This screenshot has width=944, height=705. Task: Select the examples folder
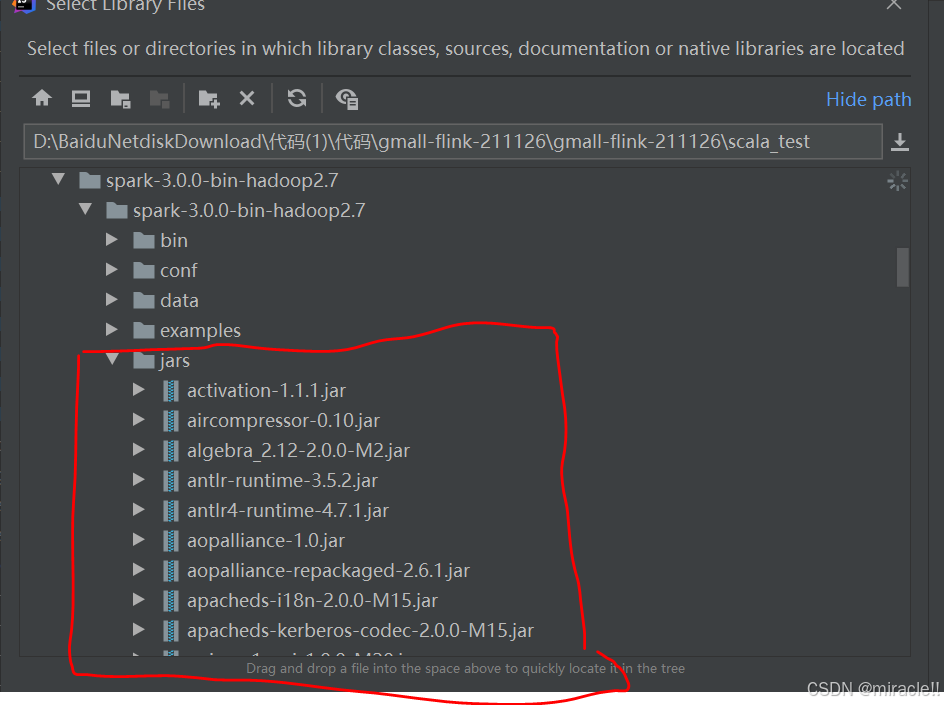(x=187, y=331)
